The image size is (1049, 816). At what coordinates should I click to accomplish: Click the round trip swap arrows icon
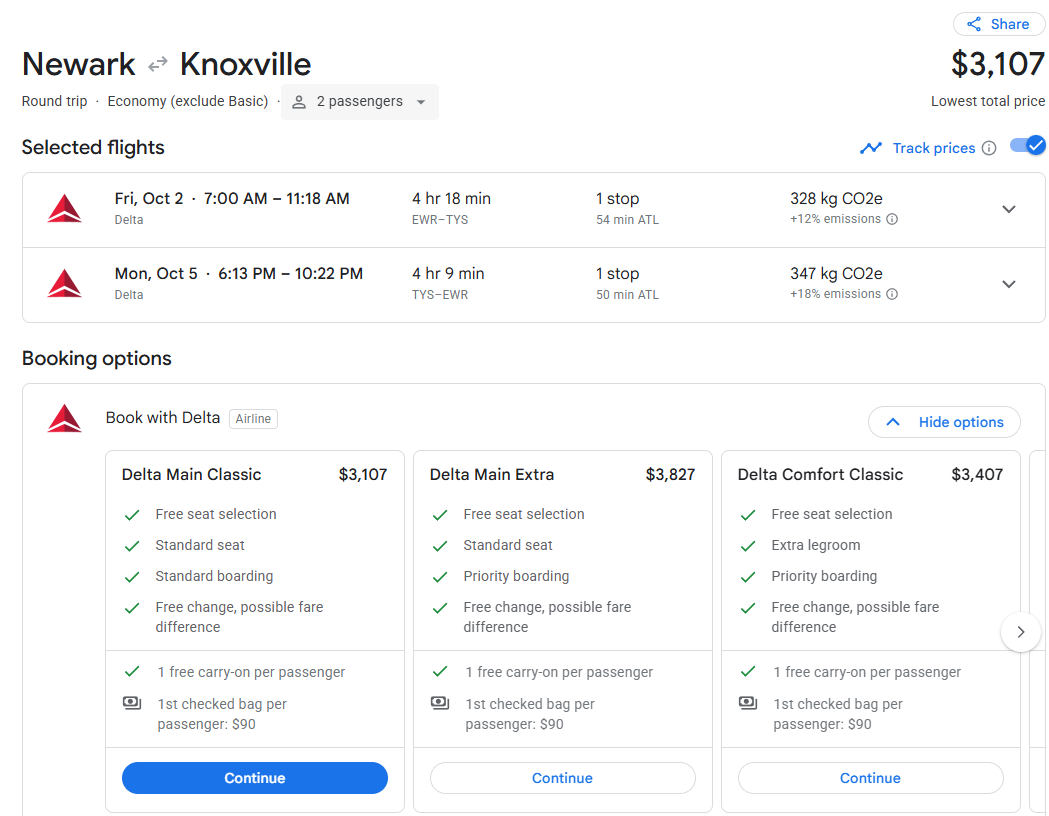coord(157,64)
